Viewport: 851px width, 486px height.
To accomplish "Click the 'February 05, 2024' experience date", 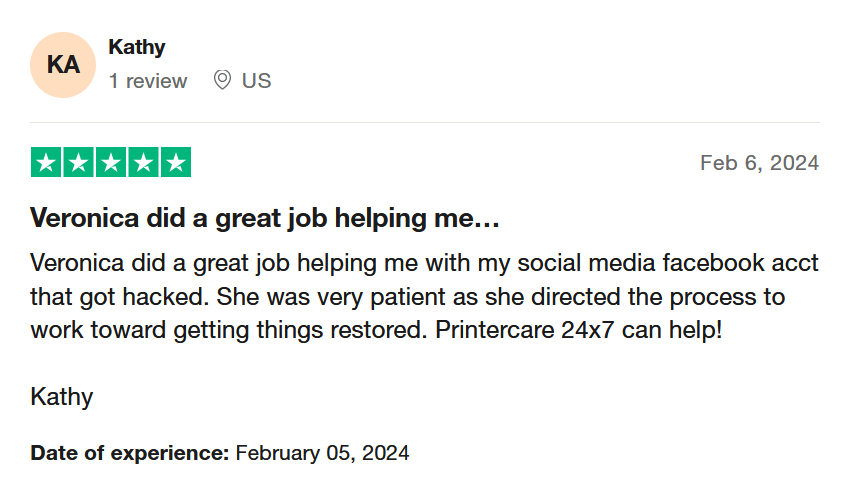I will [322, 453].
